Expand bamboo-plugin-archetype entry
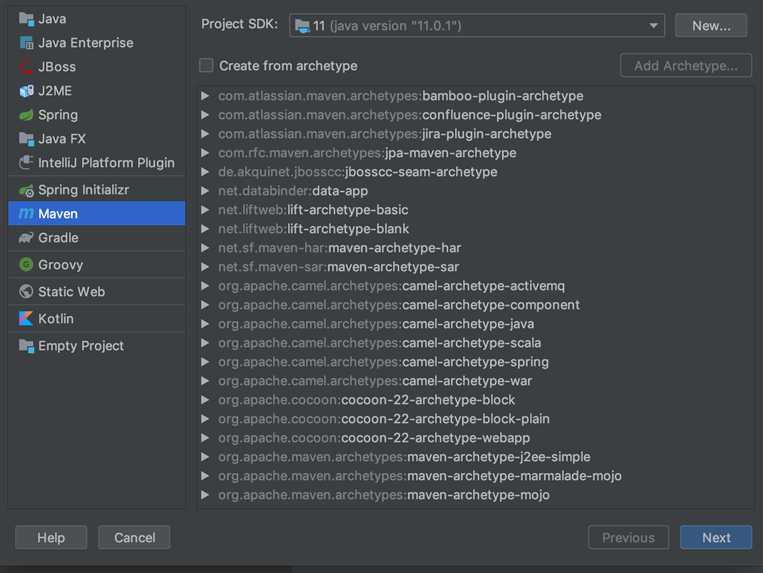Image resolution: width=763 pixels, height=573 pixels. (205, 96)
